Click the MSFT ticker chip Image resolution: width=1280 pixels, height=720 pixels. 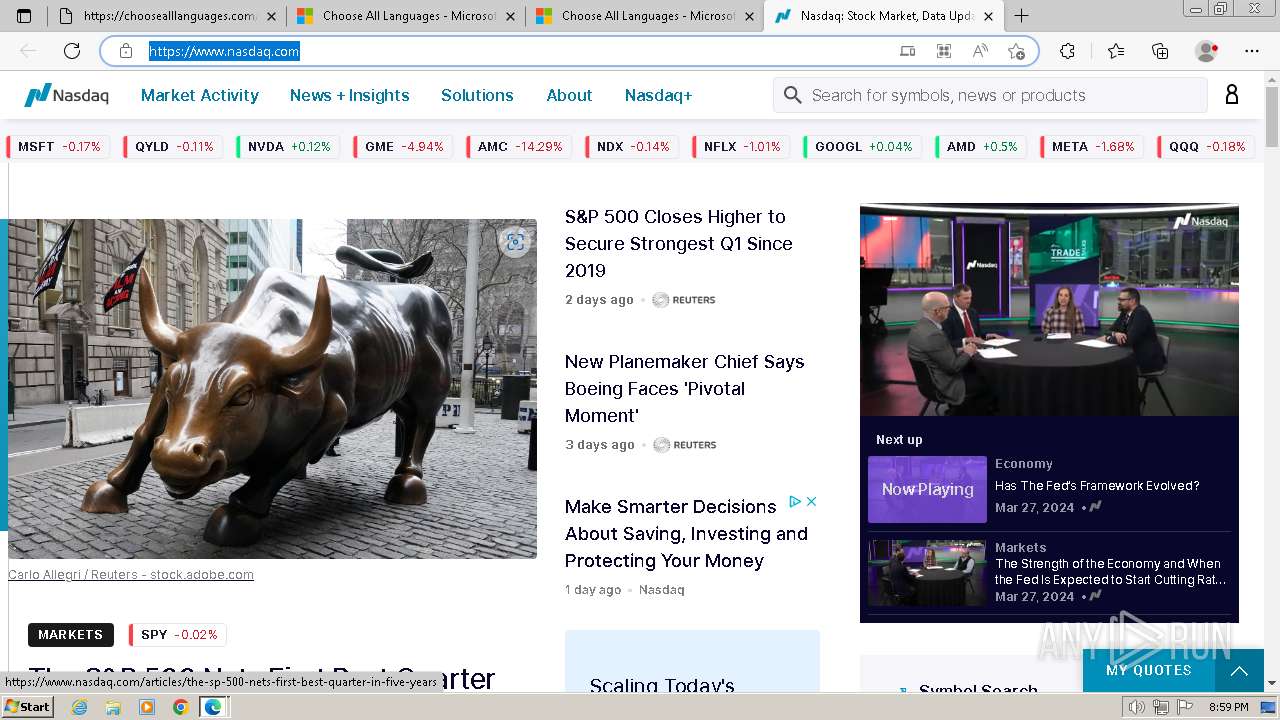pyautogui.click(x=59, y=146)
